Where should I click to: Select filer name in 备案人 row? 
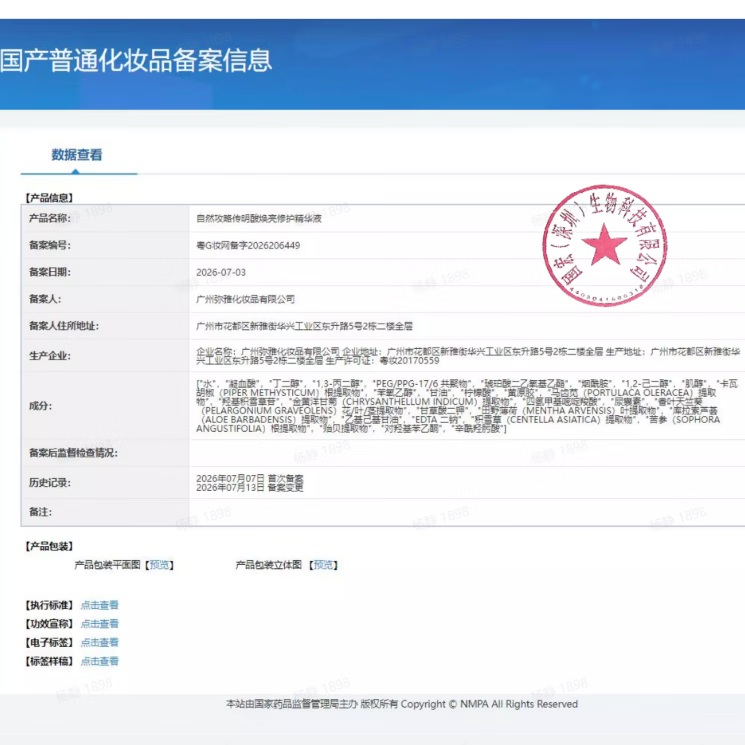(x=245, y=299)
